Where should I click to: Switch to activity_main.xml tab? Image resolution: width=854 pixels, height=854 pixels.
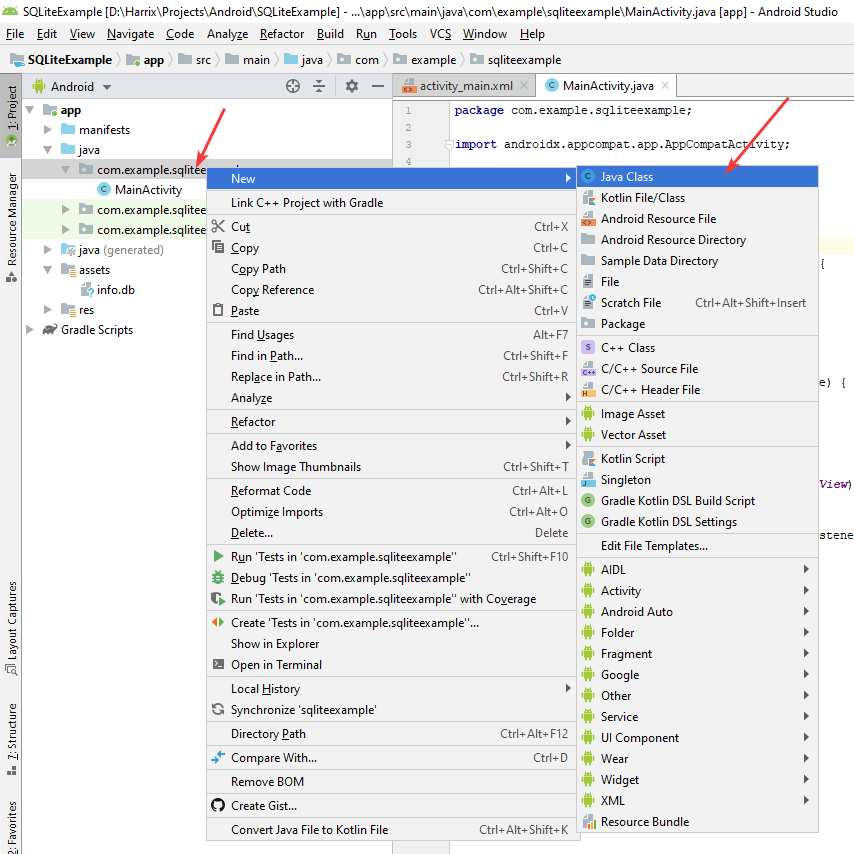(465, 86)
